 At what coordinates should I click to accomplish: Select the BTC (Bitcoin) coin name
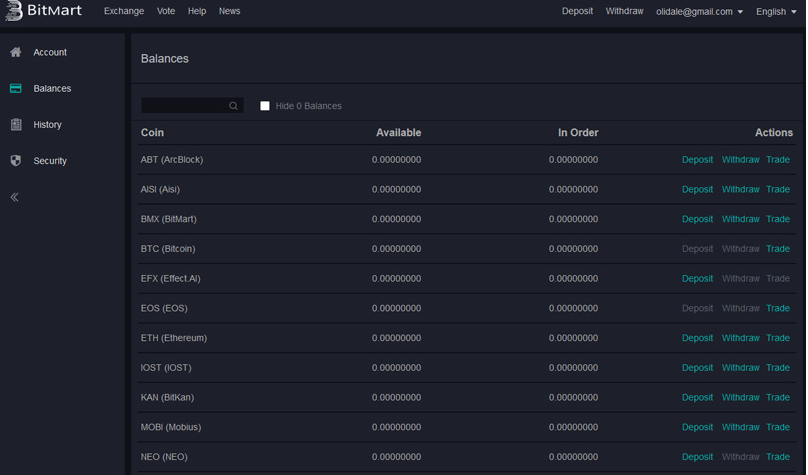point(168,249)
